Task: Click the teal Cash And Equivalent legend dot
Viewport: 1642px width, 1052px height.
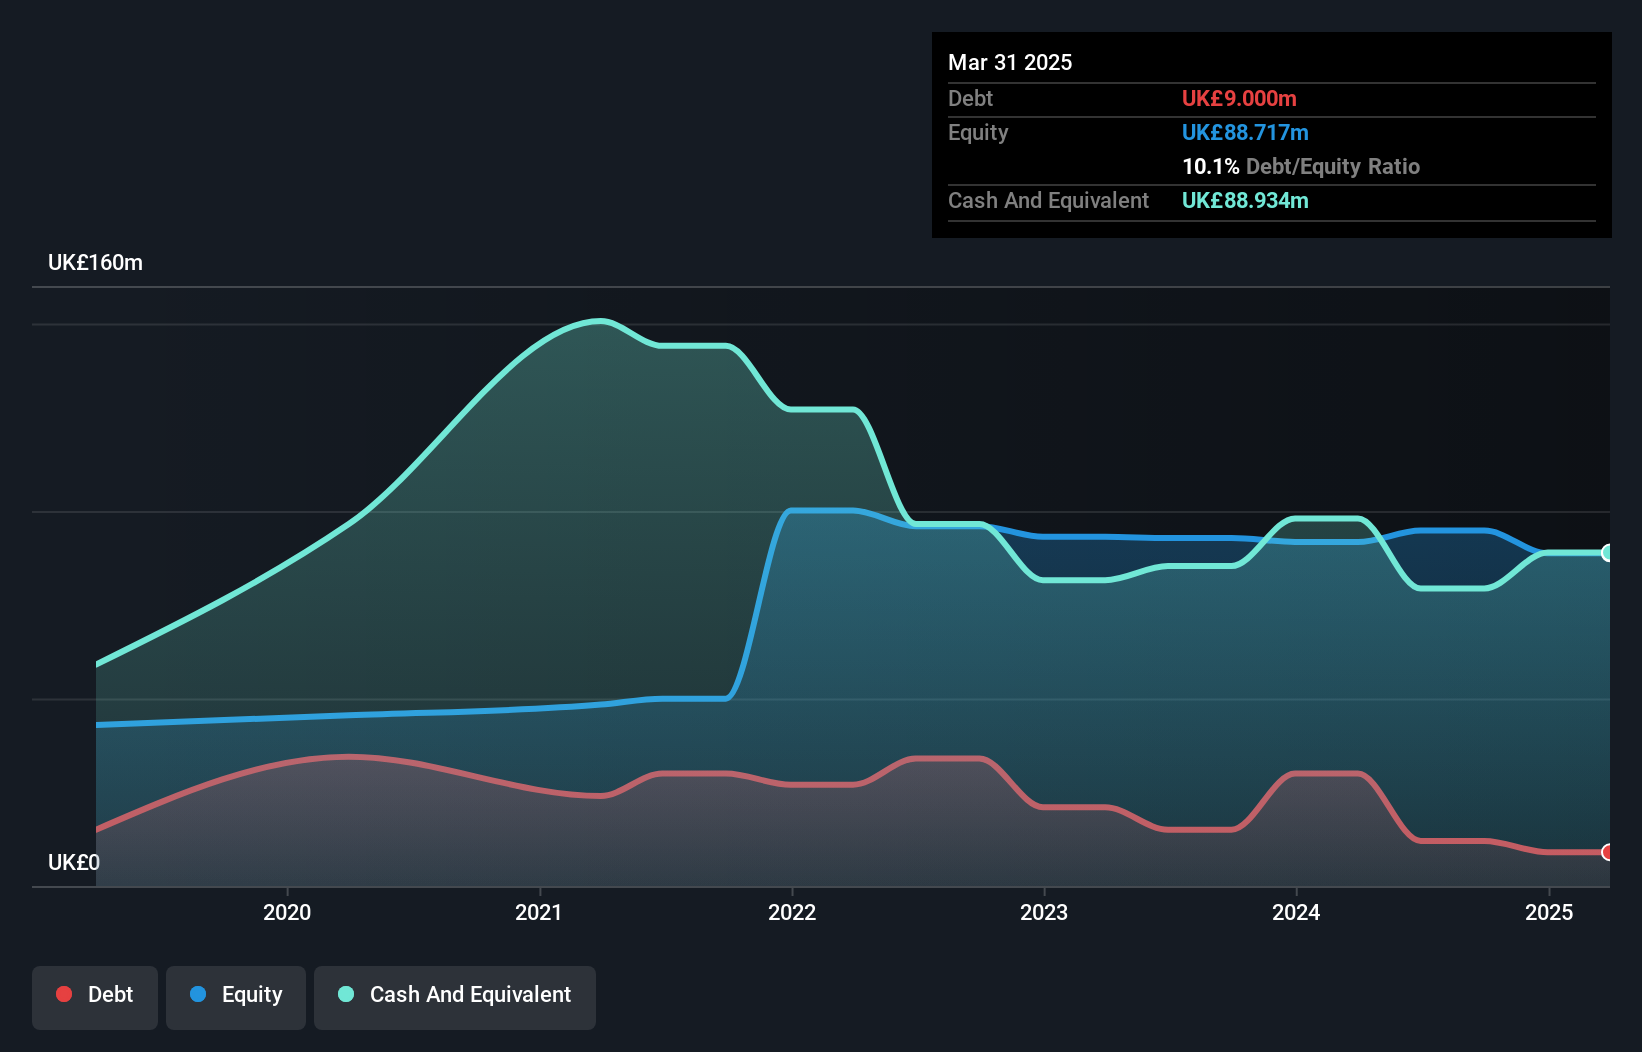Action: [x=346, y=994]
